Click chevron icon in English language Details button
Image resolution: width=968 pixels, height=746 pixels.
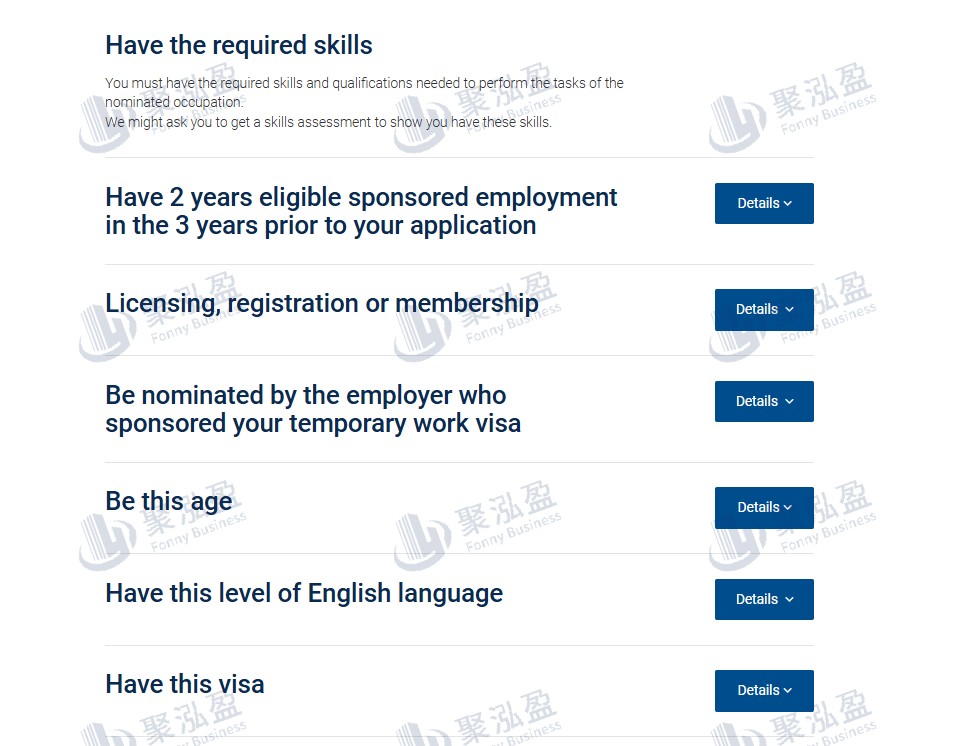790,600
